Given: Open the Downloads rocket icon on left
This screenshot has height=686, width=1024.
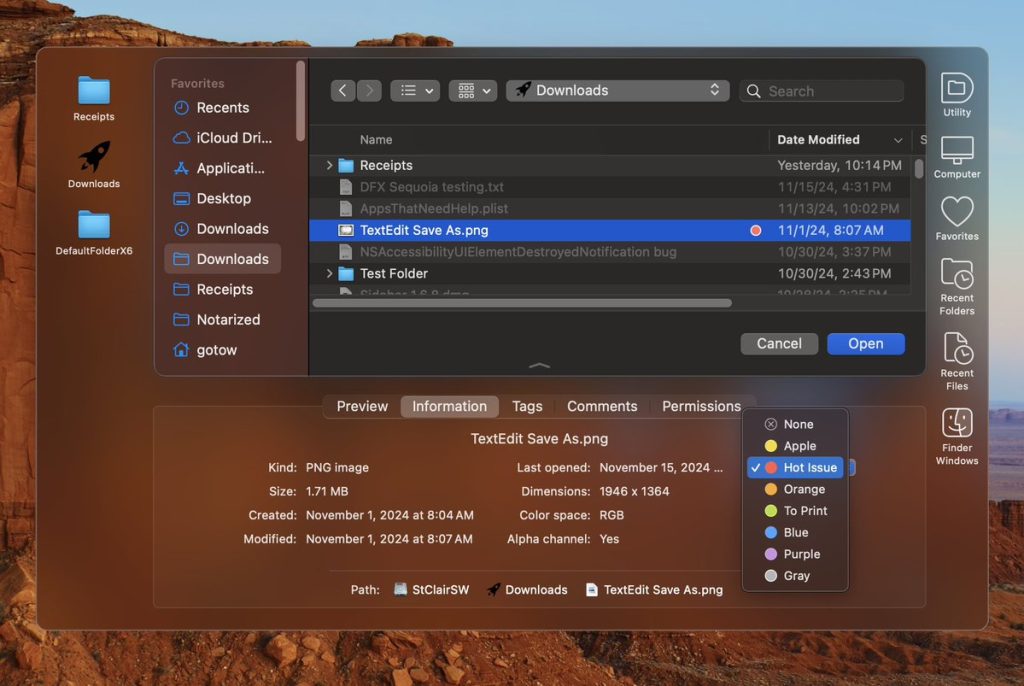Looking at the screenshot, I should 94,156.
